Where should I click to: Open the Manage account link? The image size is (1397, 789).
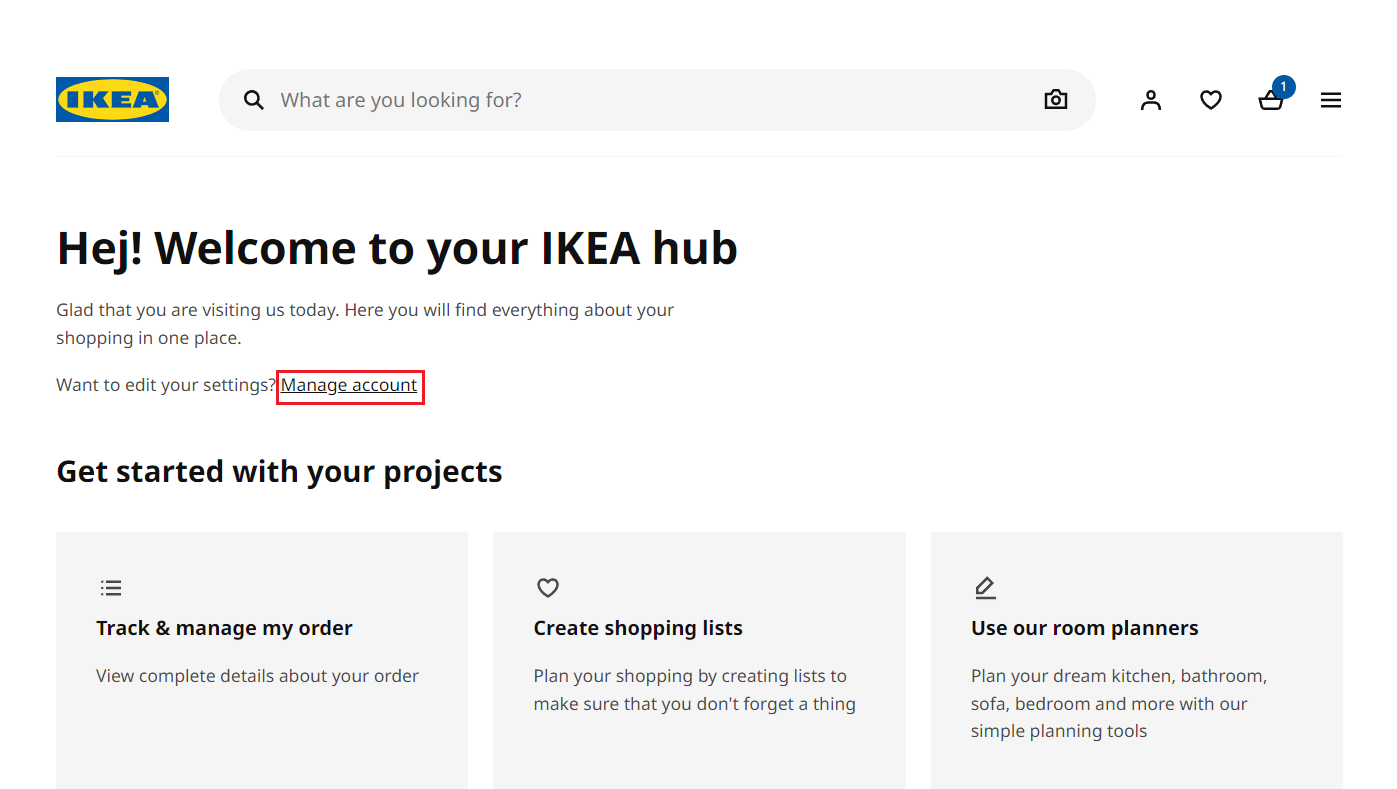349,385
